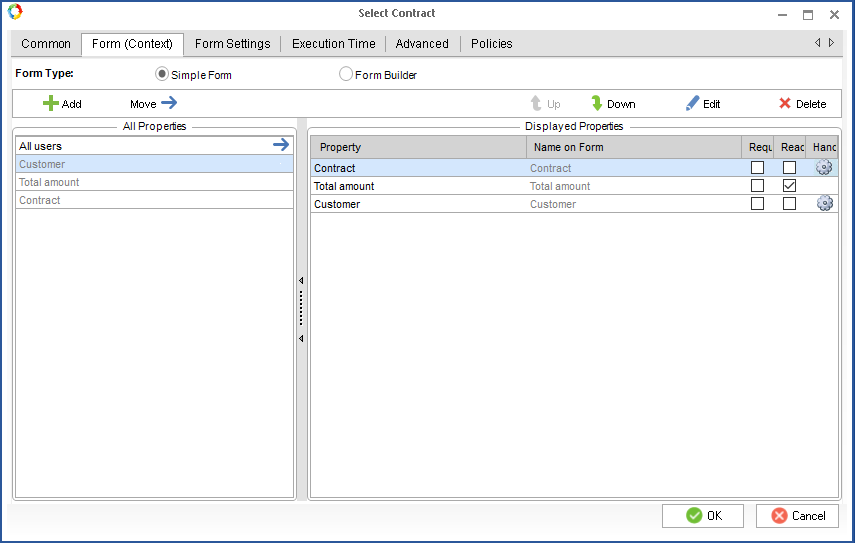Open handler gear icon for Contract row
Viewport: 855px width, 543px height.
pos(824,168)
